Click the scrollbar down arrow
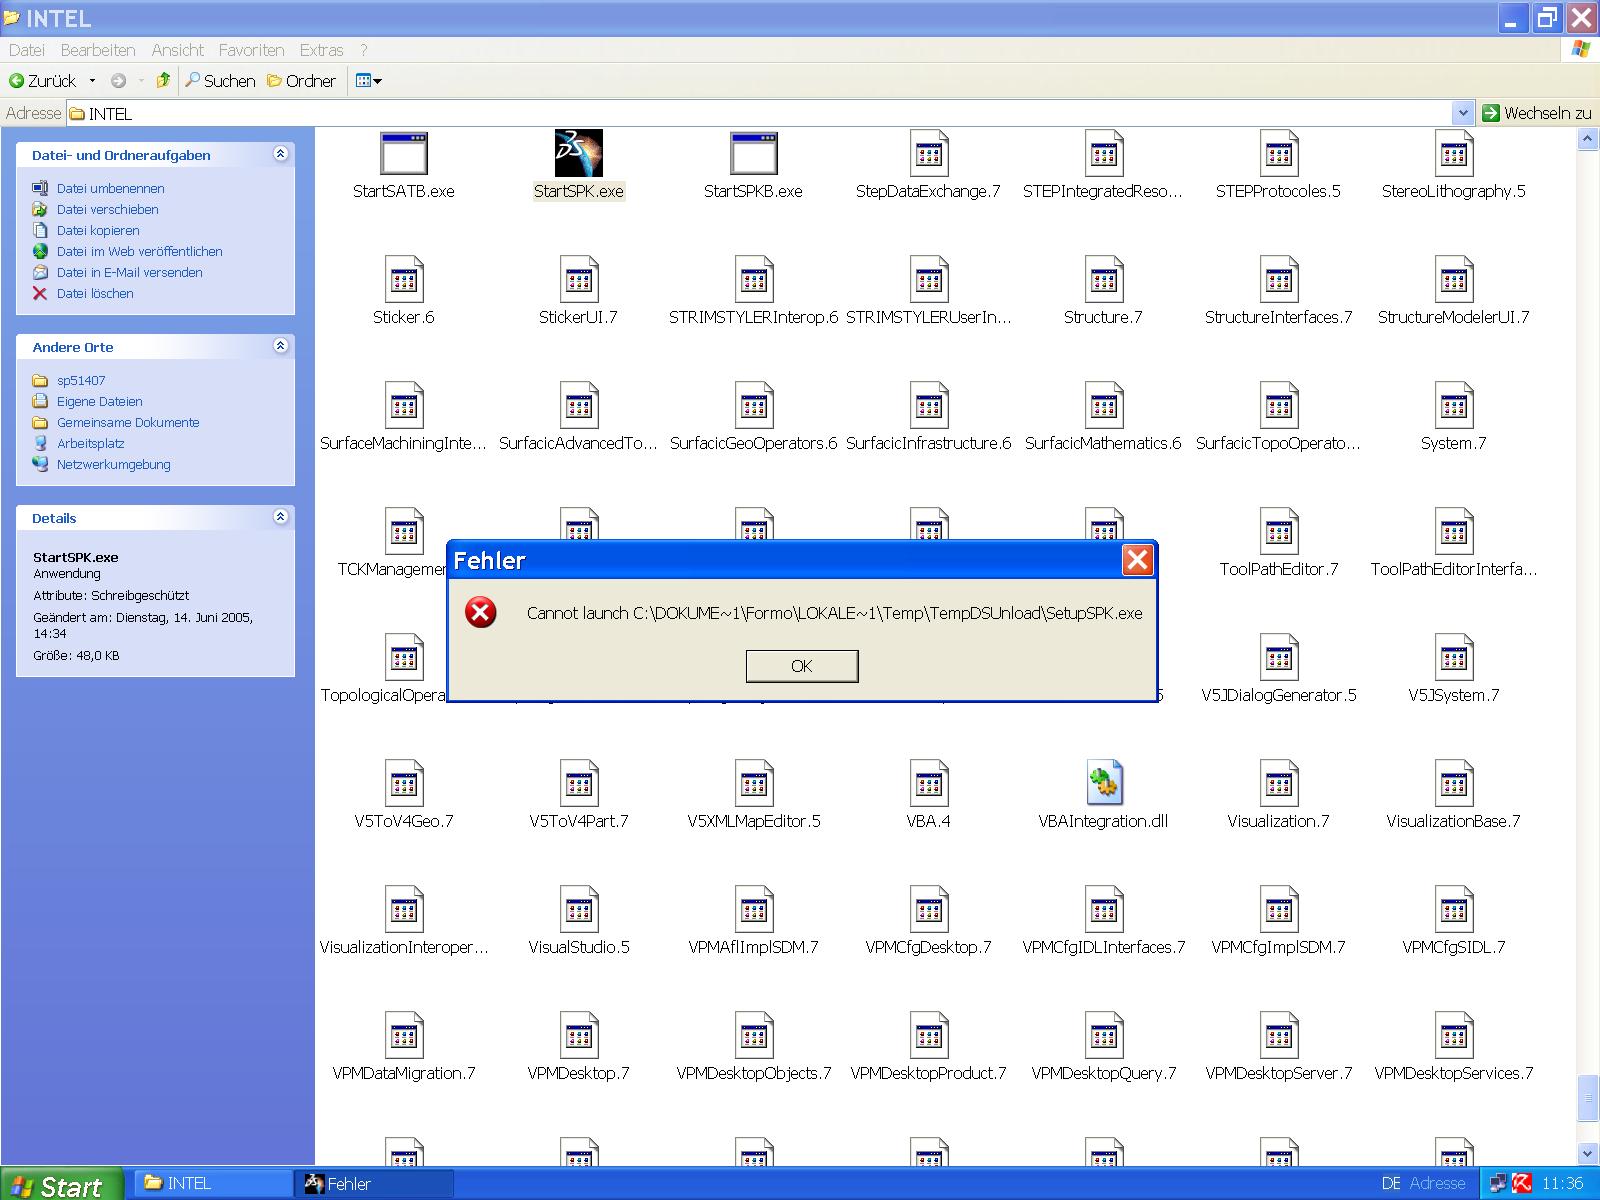 (1587, 1153)
